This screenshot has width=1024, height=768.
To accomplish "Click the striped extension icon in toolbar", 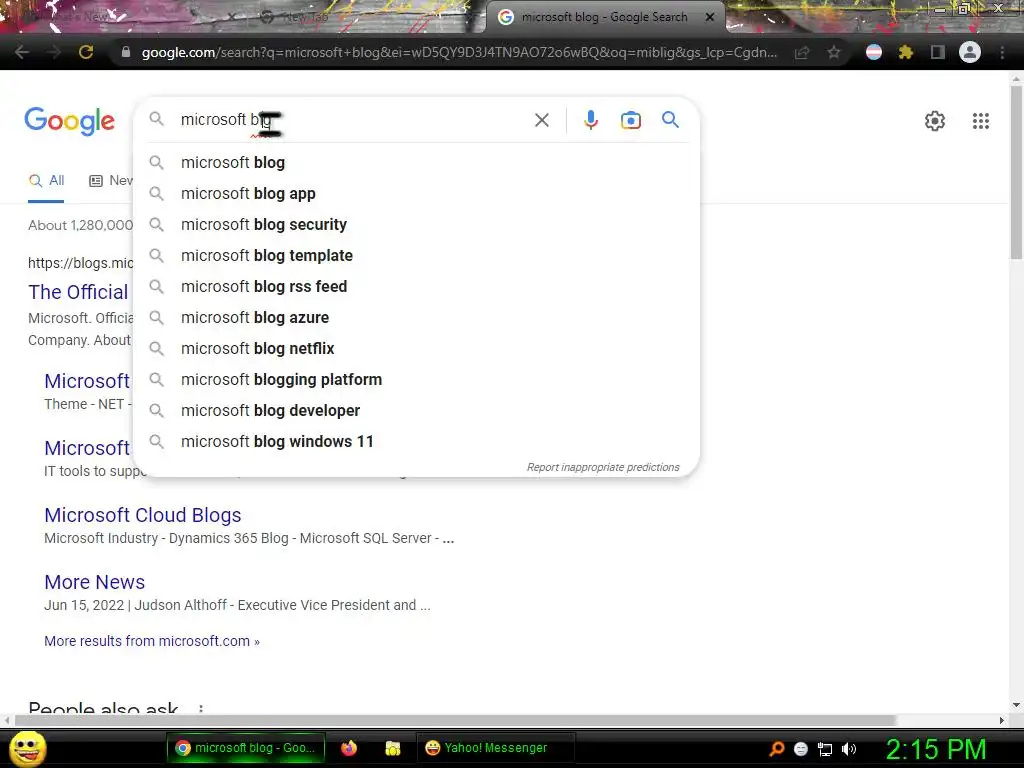I will click(874, 52).
